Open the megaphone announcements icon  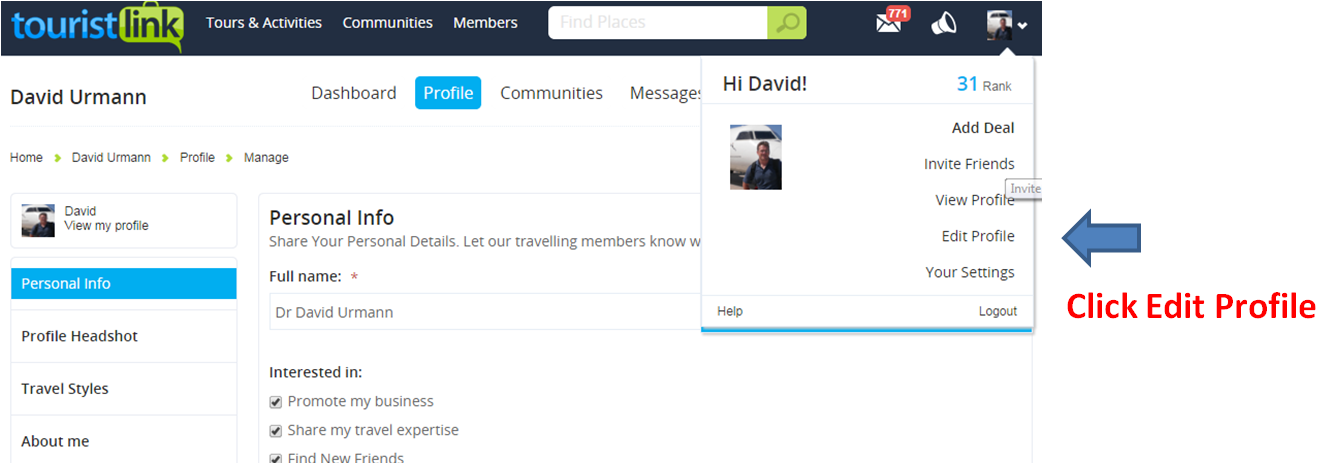click(x=943, y=24)
